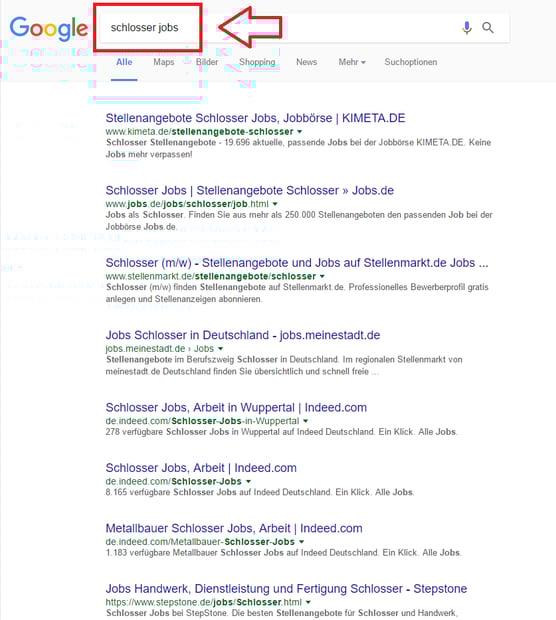The image size is (556, 620).
Task: Open the Shopping tab
Action: pyautogui.click(x=257, y=62)
